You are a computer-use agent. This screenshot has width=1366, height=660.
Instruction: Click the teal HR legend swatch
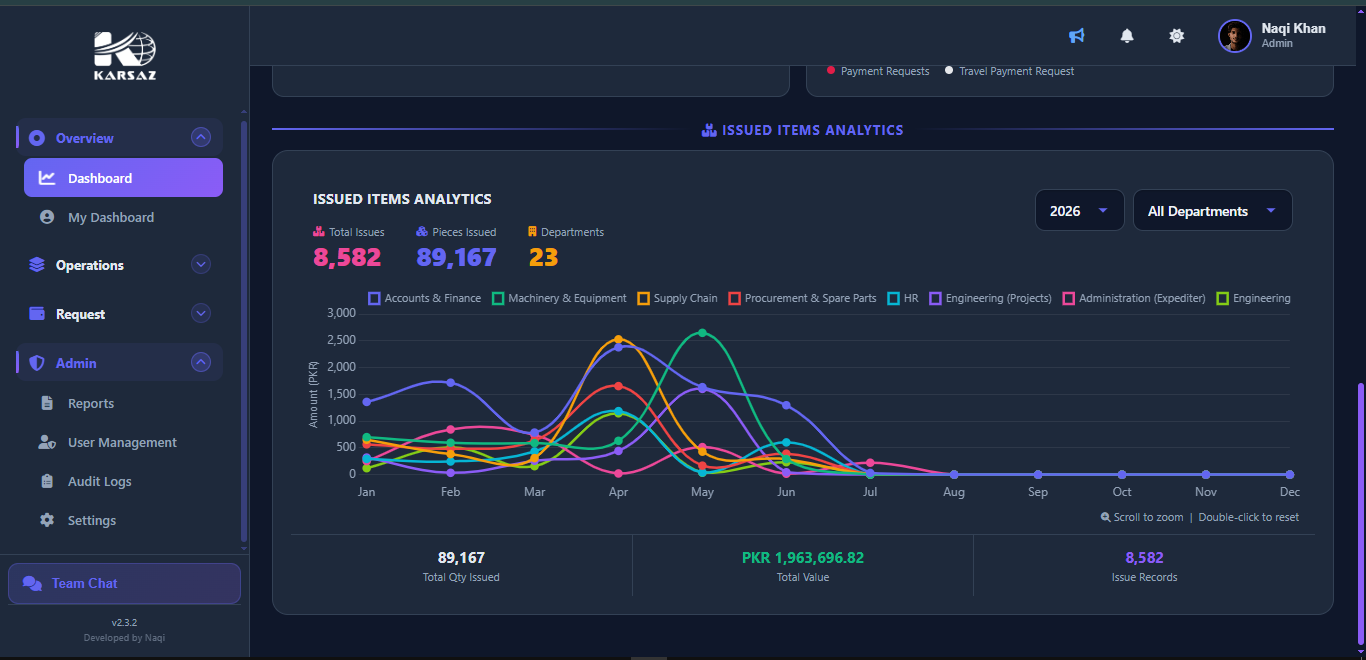coord(893,298)
